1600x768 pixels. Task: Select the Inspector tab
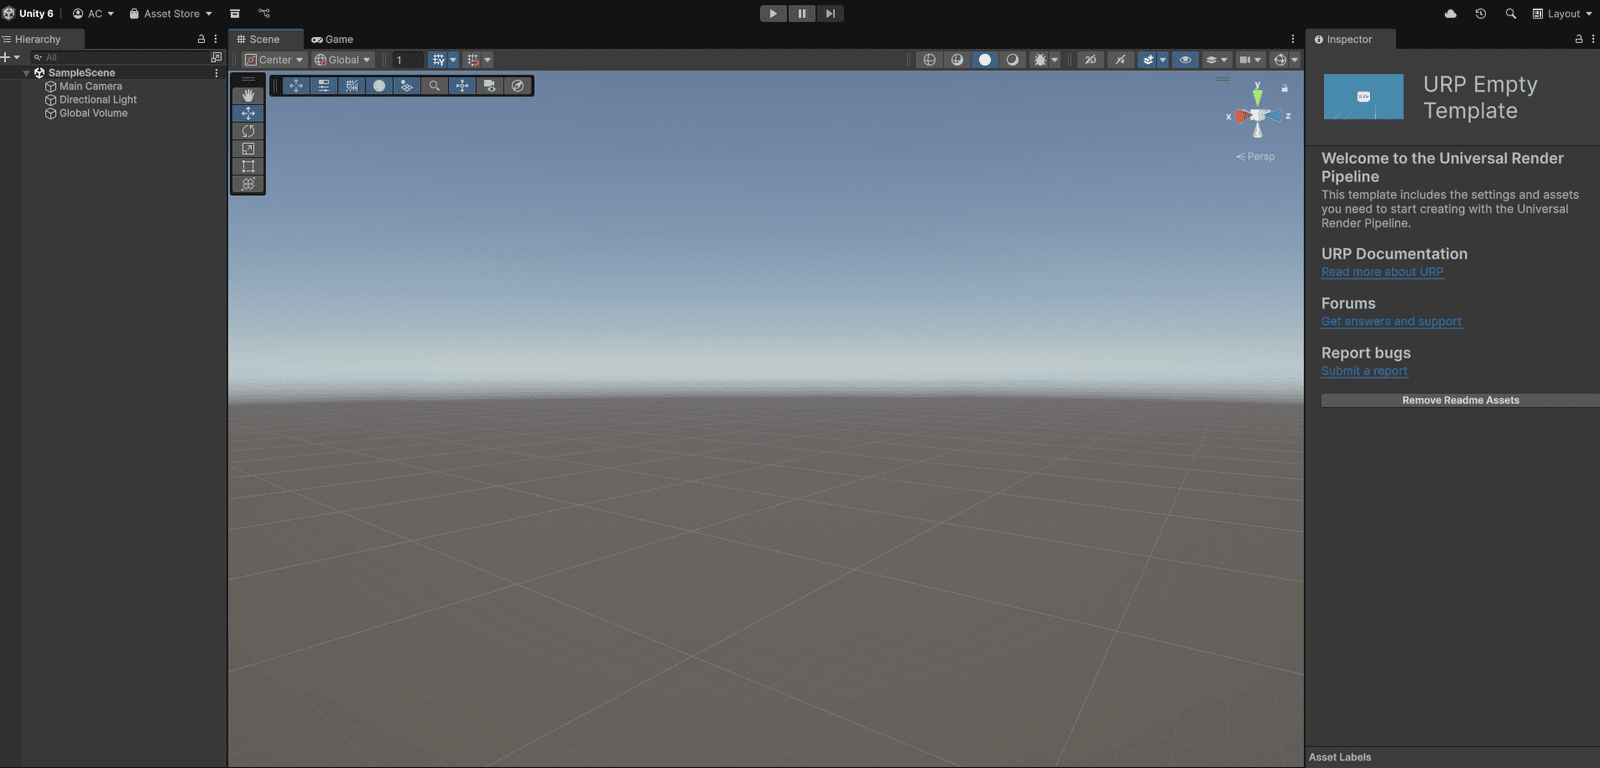point(1350,39)
